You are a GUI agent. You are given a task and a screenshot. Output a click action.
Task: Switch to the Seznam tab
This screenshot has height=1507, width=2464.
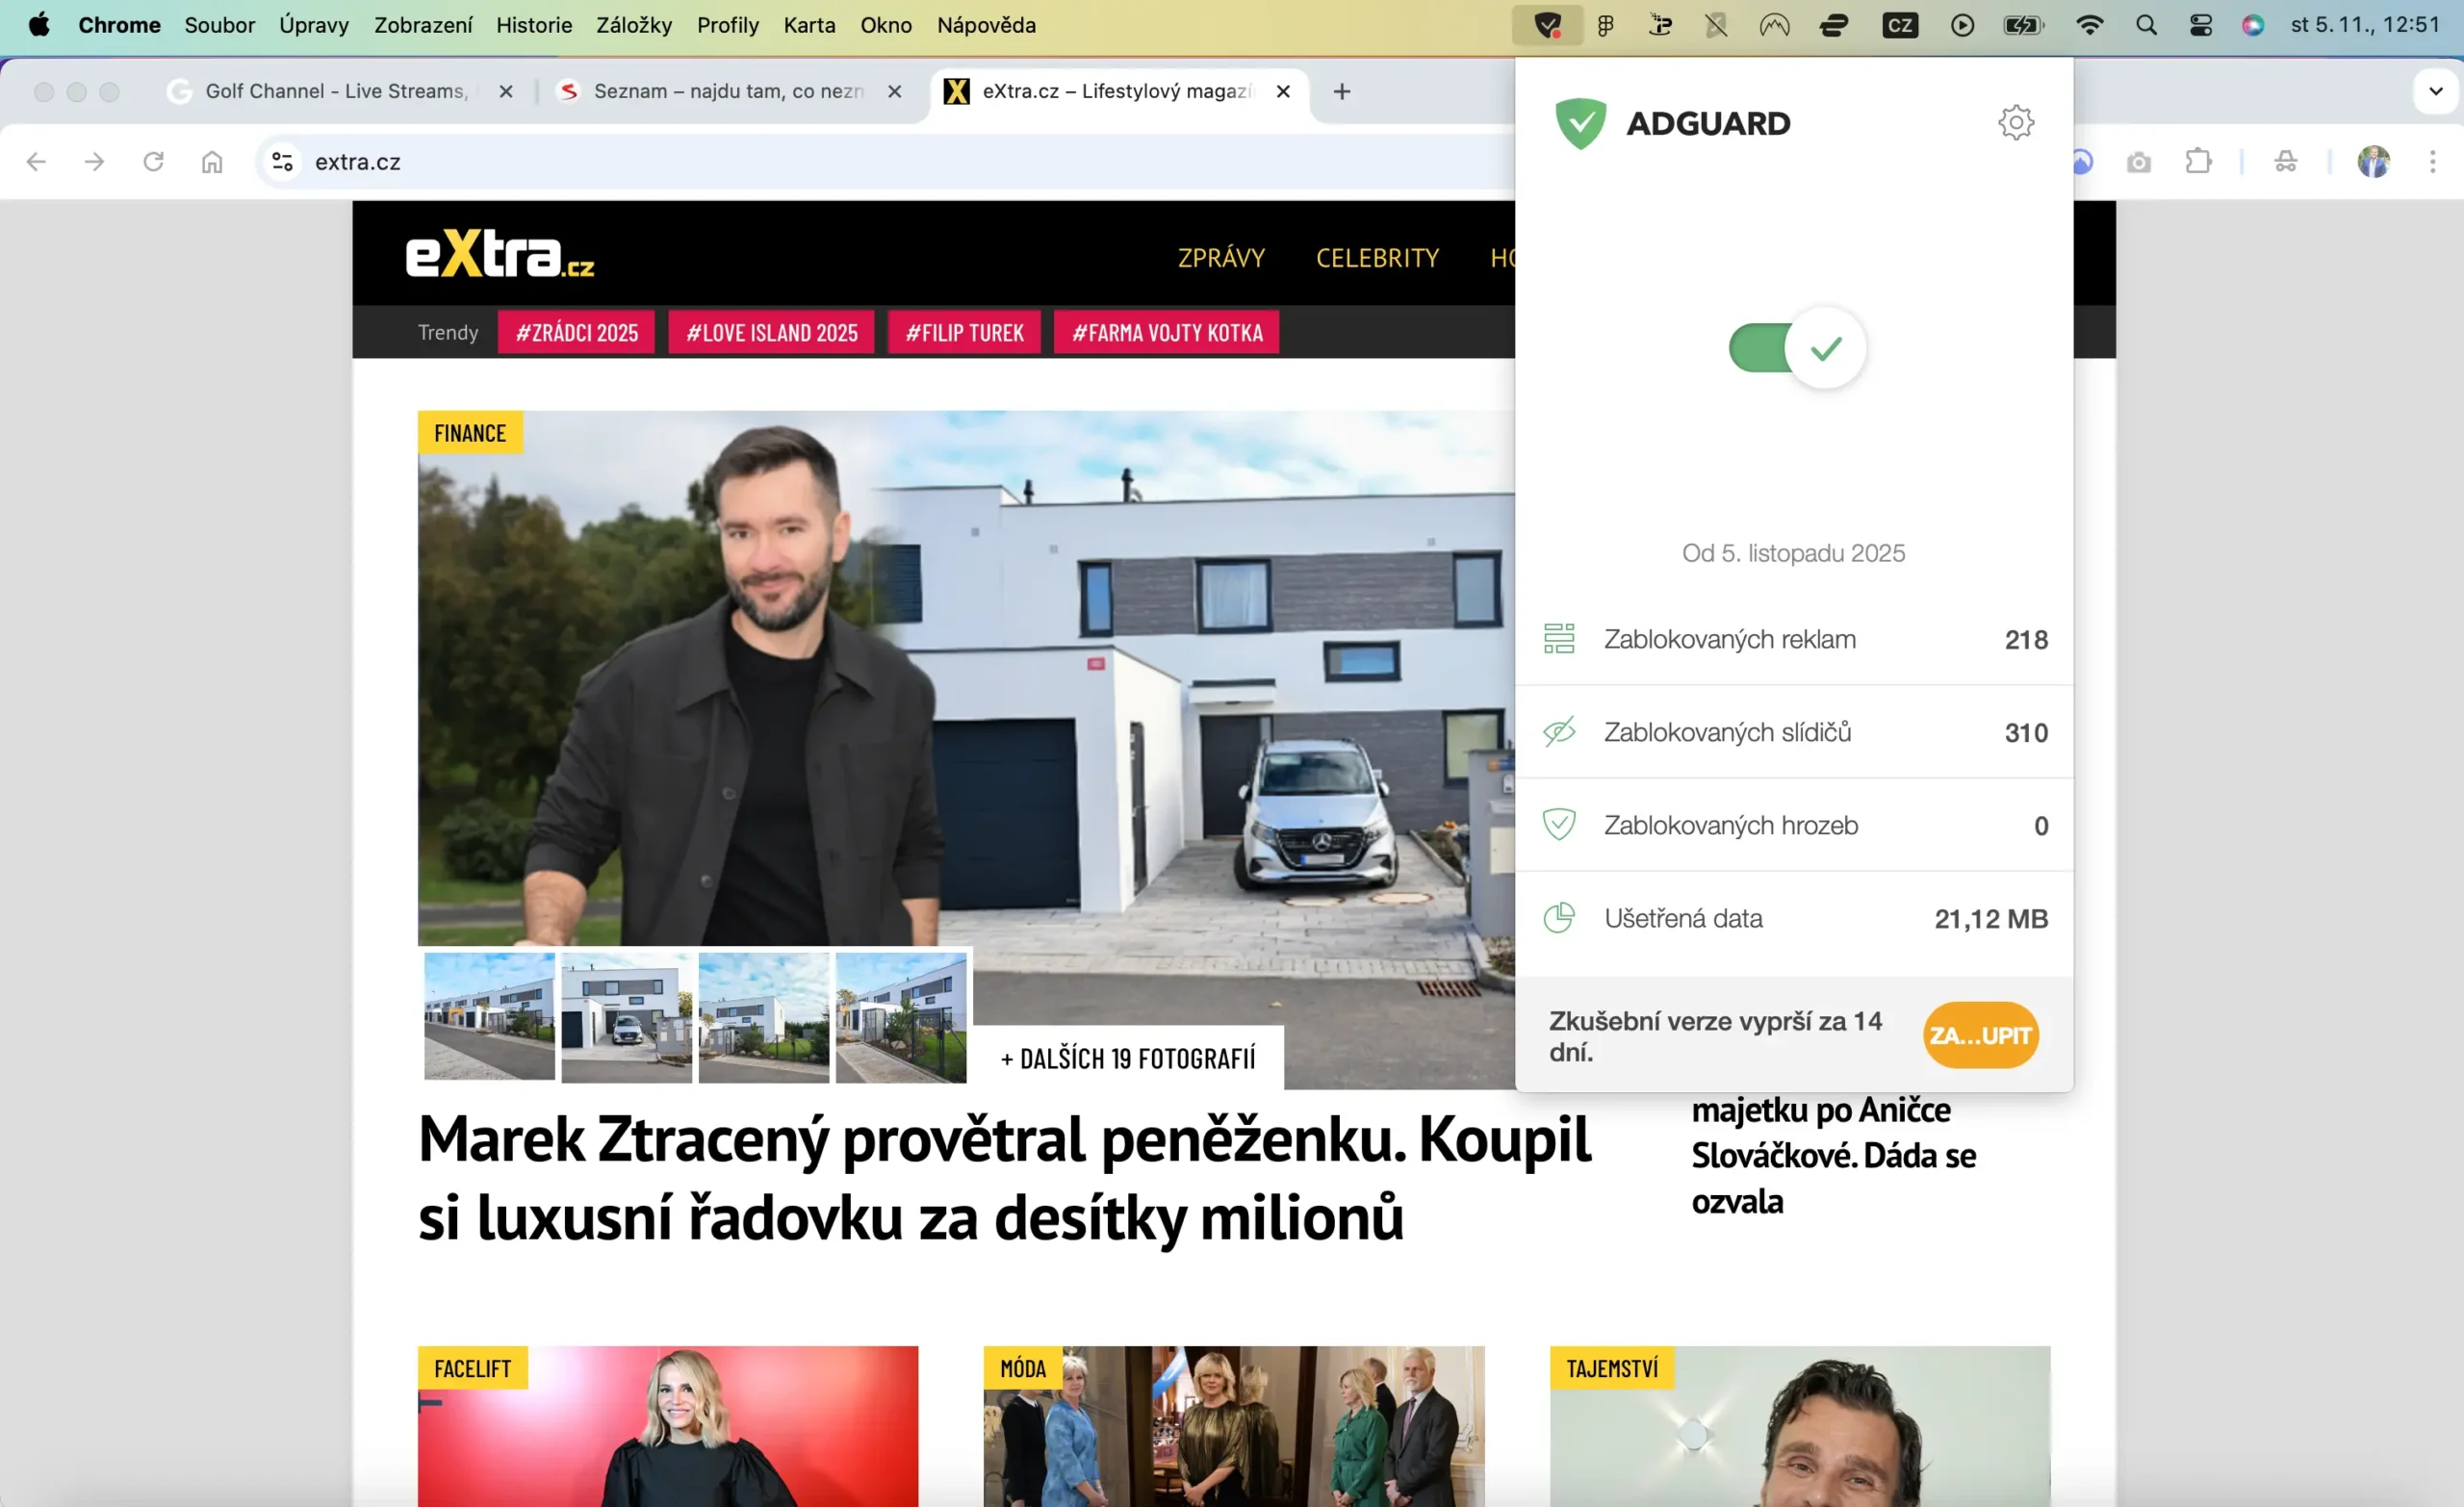[727, 91]
